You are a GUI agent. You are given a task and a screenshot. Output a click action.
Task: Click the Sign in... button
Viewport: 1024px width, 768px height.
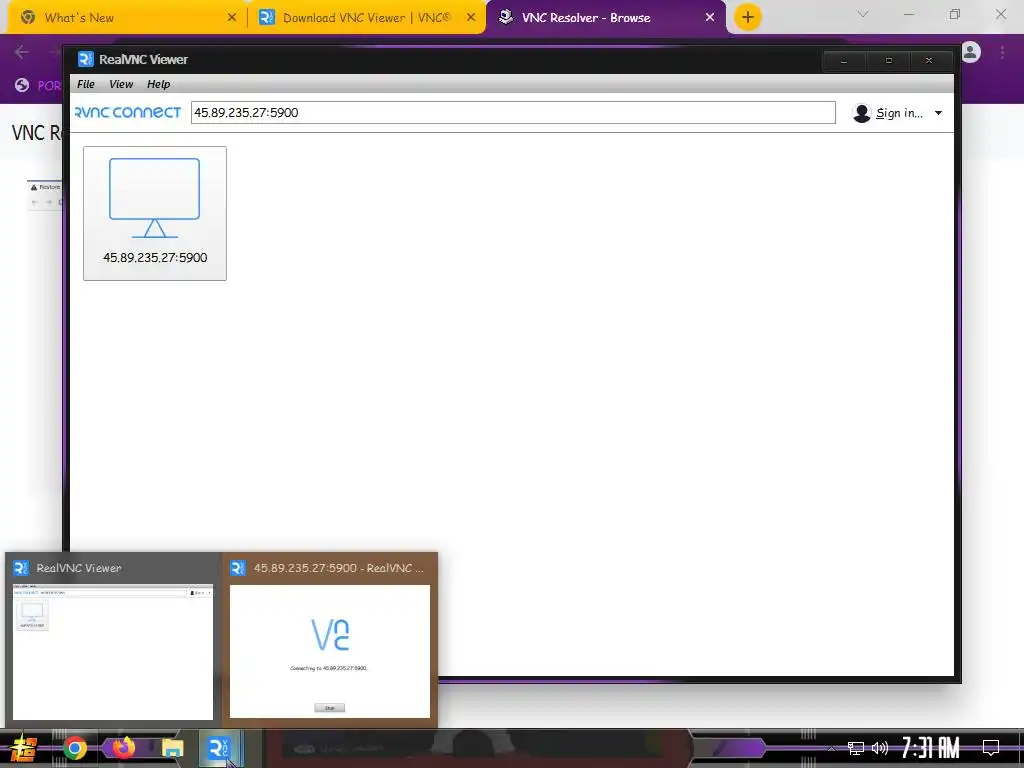pyautogui.click(x=899, y=113)
